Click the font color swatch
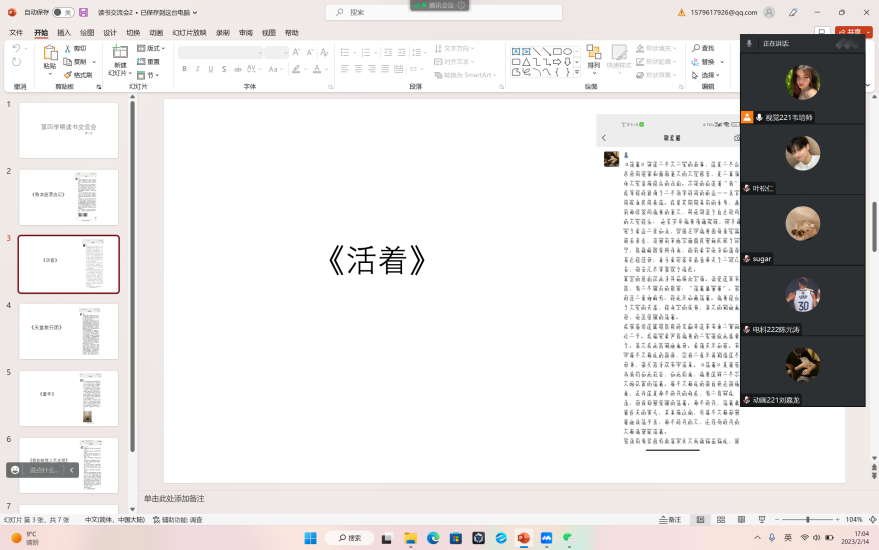 point(316,69)
